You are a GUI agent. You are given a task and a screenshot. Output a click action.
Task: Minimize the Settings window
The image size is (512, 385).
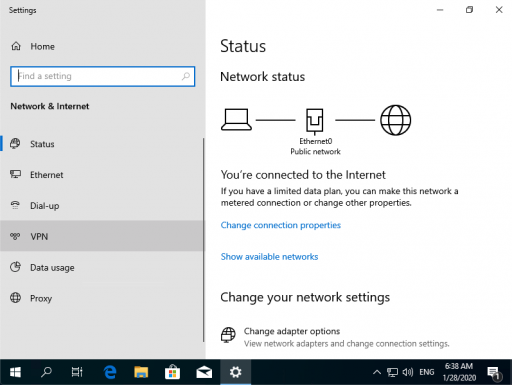point(440,10)
